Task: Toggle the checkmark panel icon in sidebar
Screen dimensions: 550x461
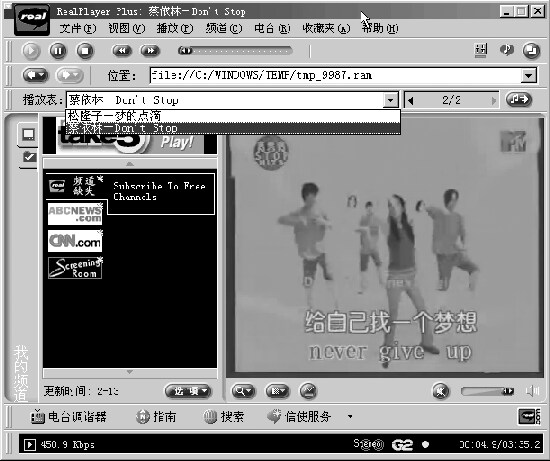Action: point(29,157)
